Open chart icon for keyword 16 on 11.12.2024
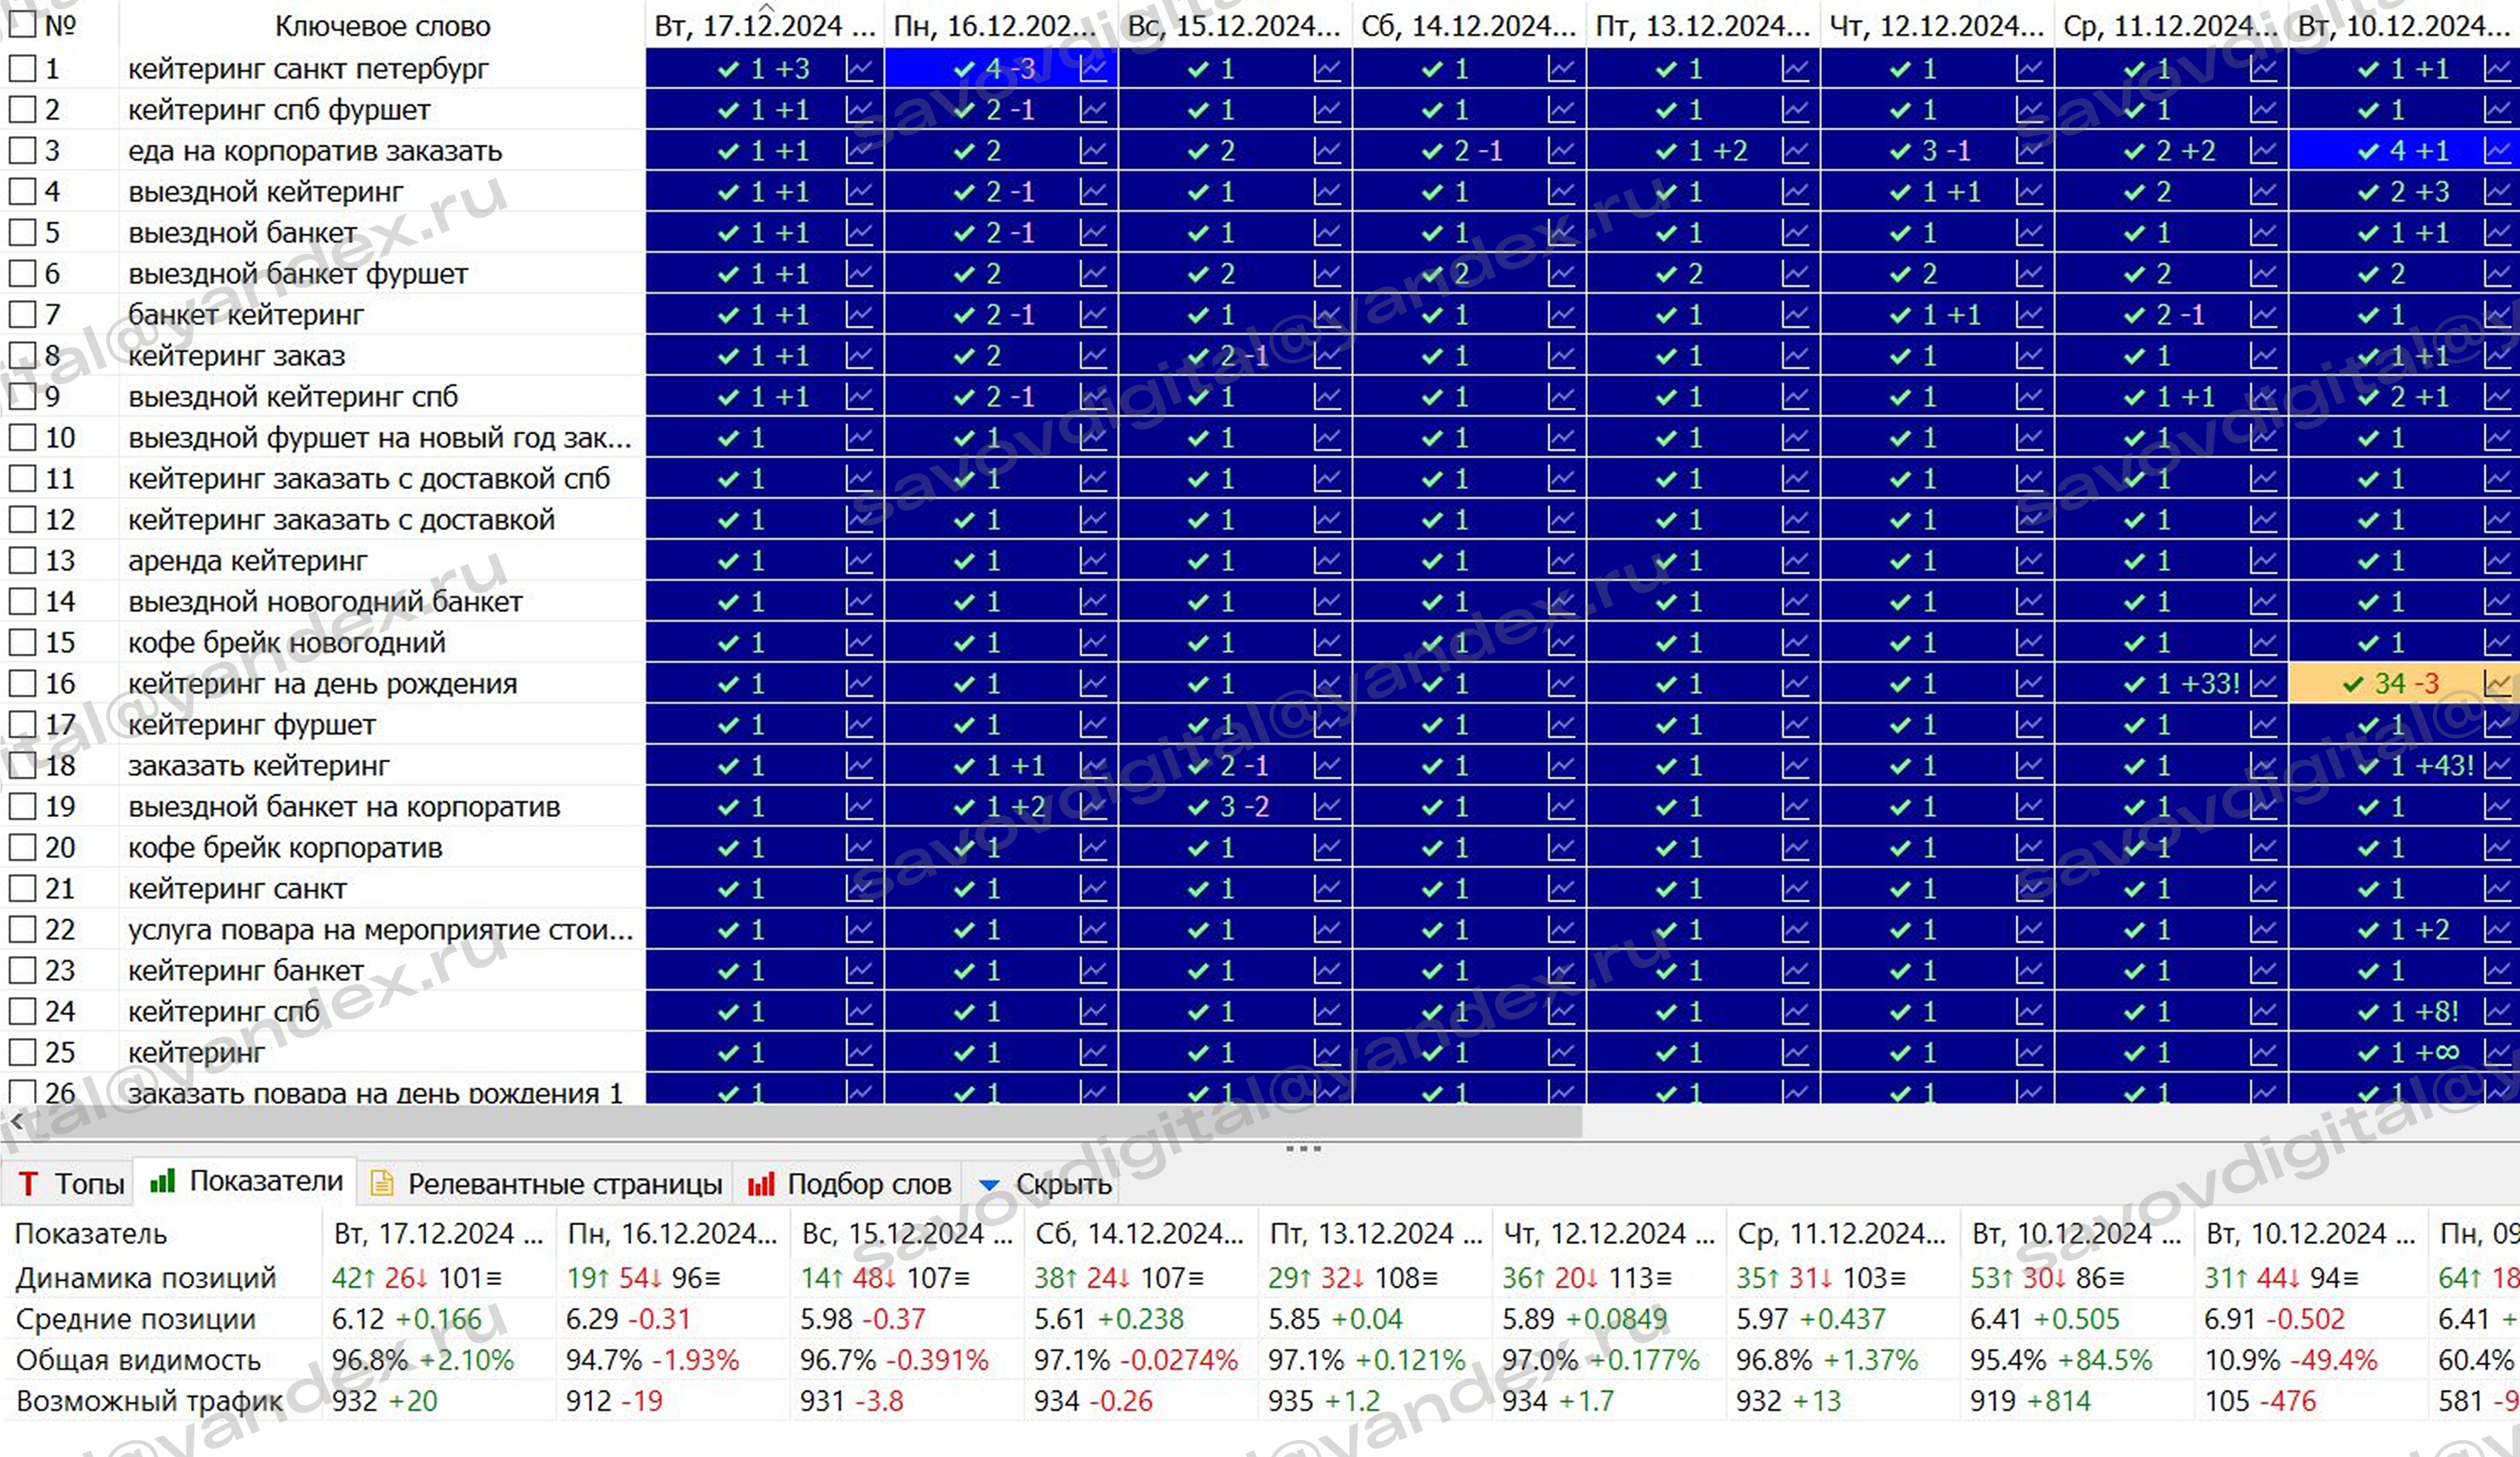This screenshot has height=1457, width=2520. coord(2263,684)
